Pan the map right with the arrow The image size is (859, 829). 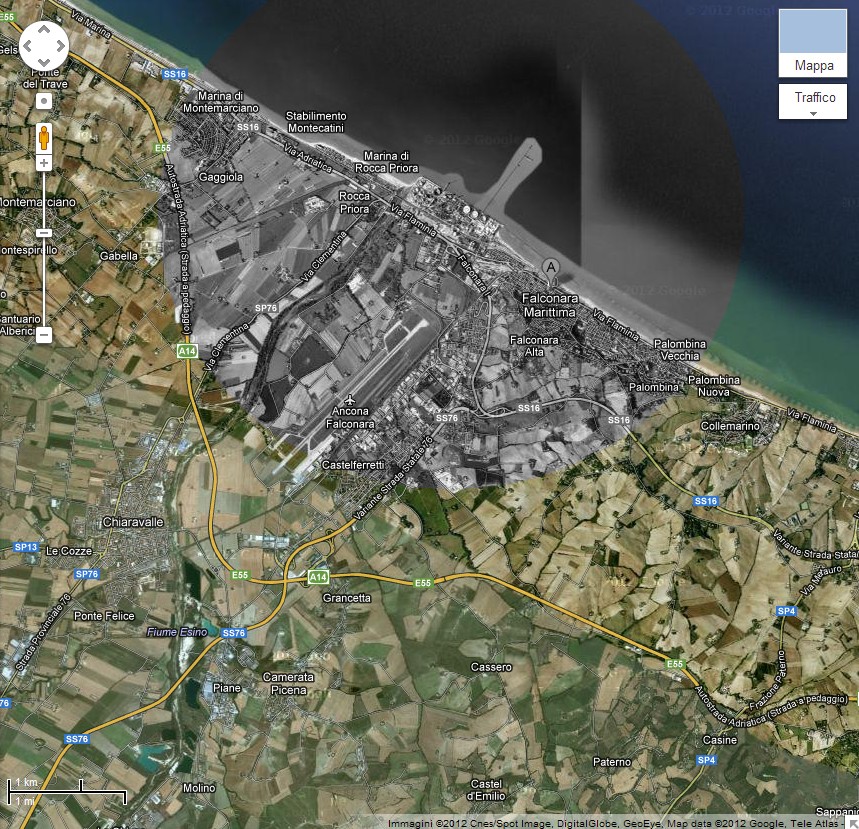point(59,45)
